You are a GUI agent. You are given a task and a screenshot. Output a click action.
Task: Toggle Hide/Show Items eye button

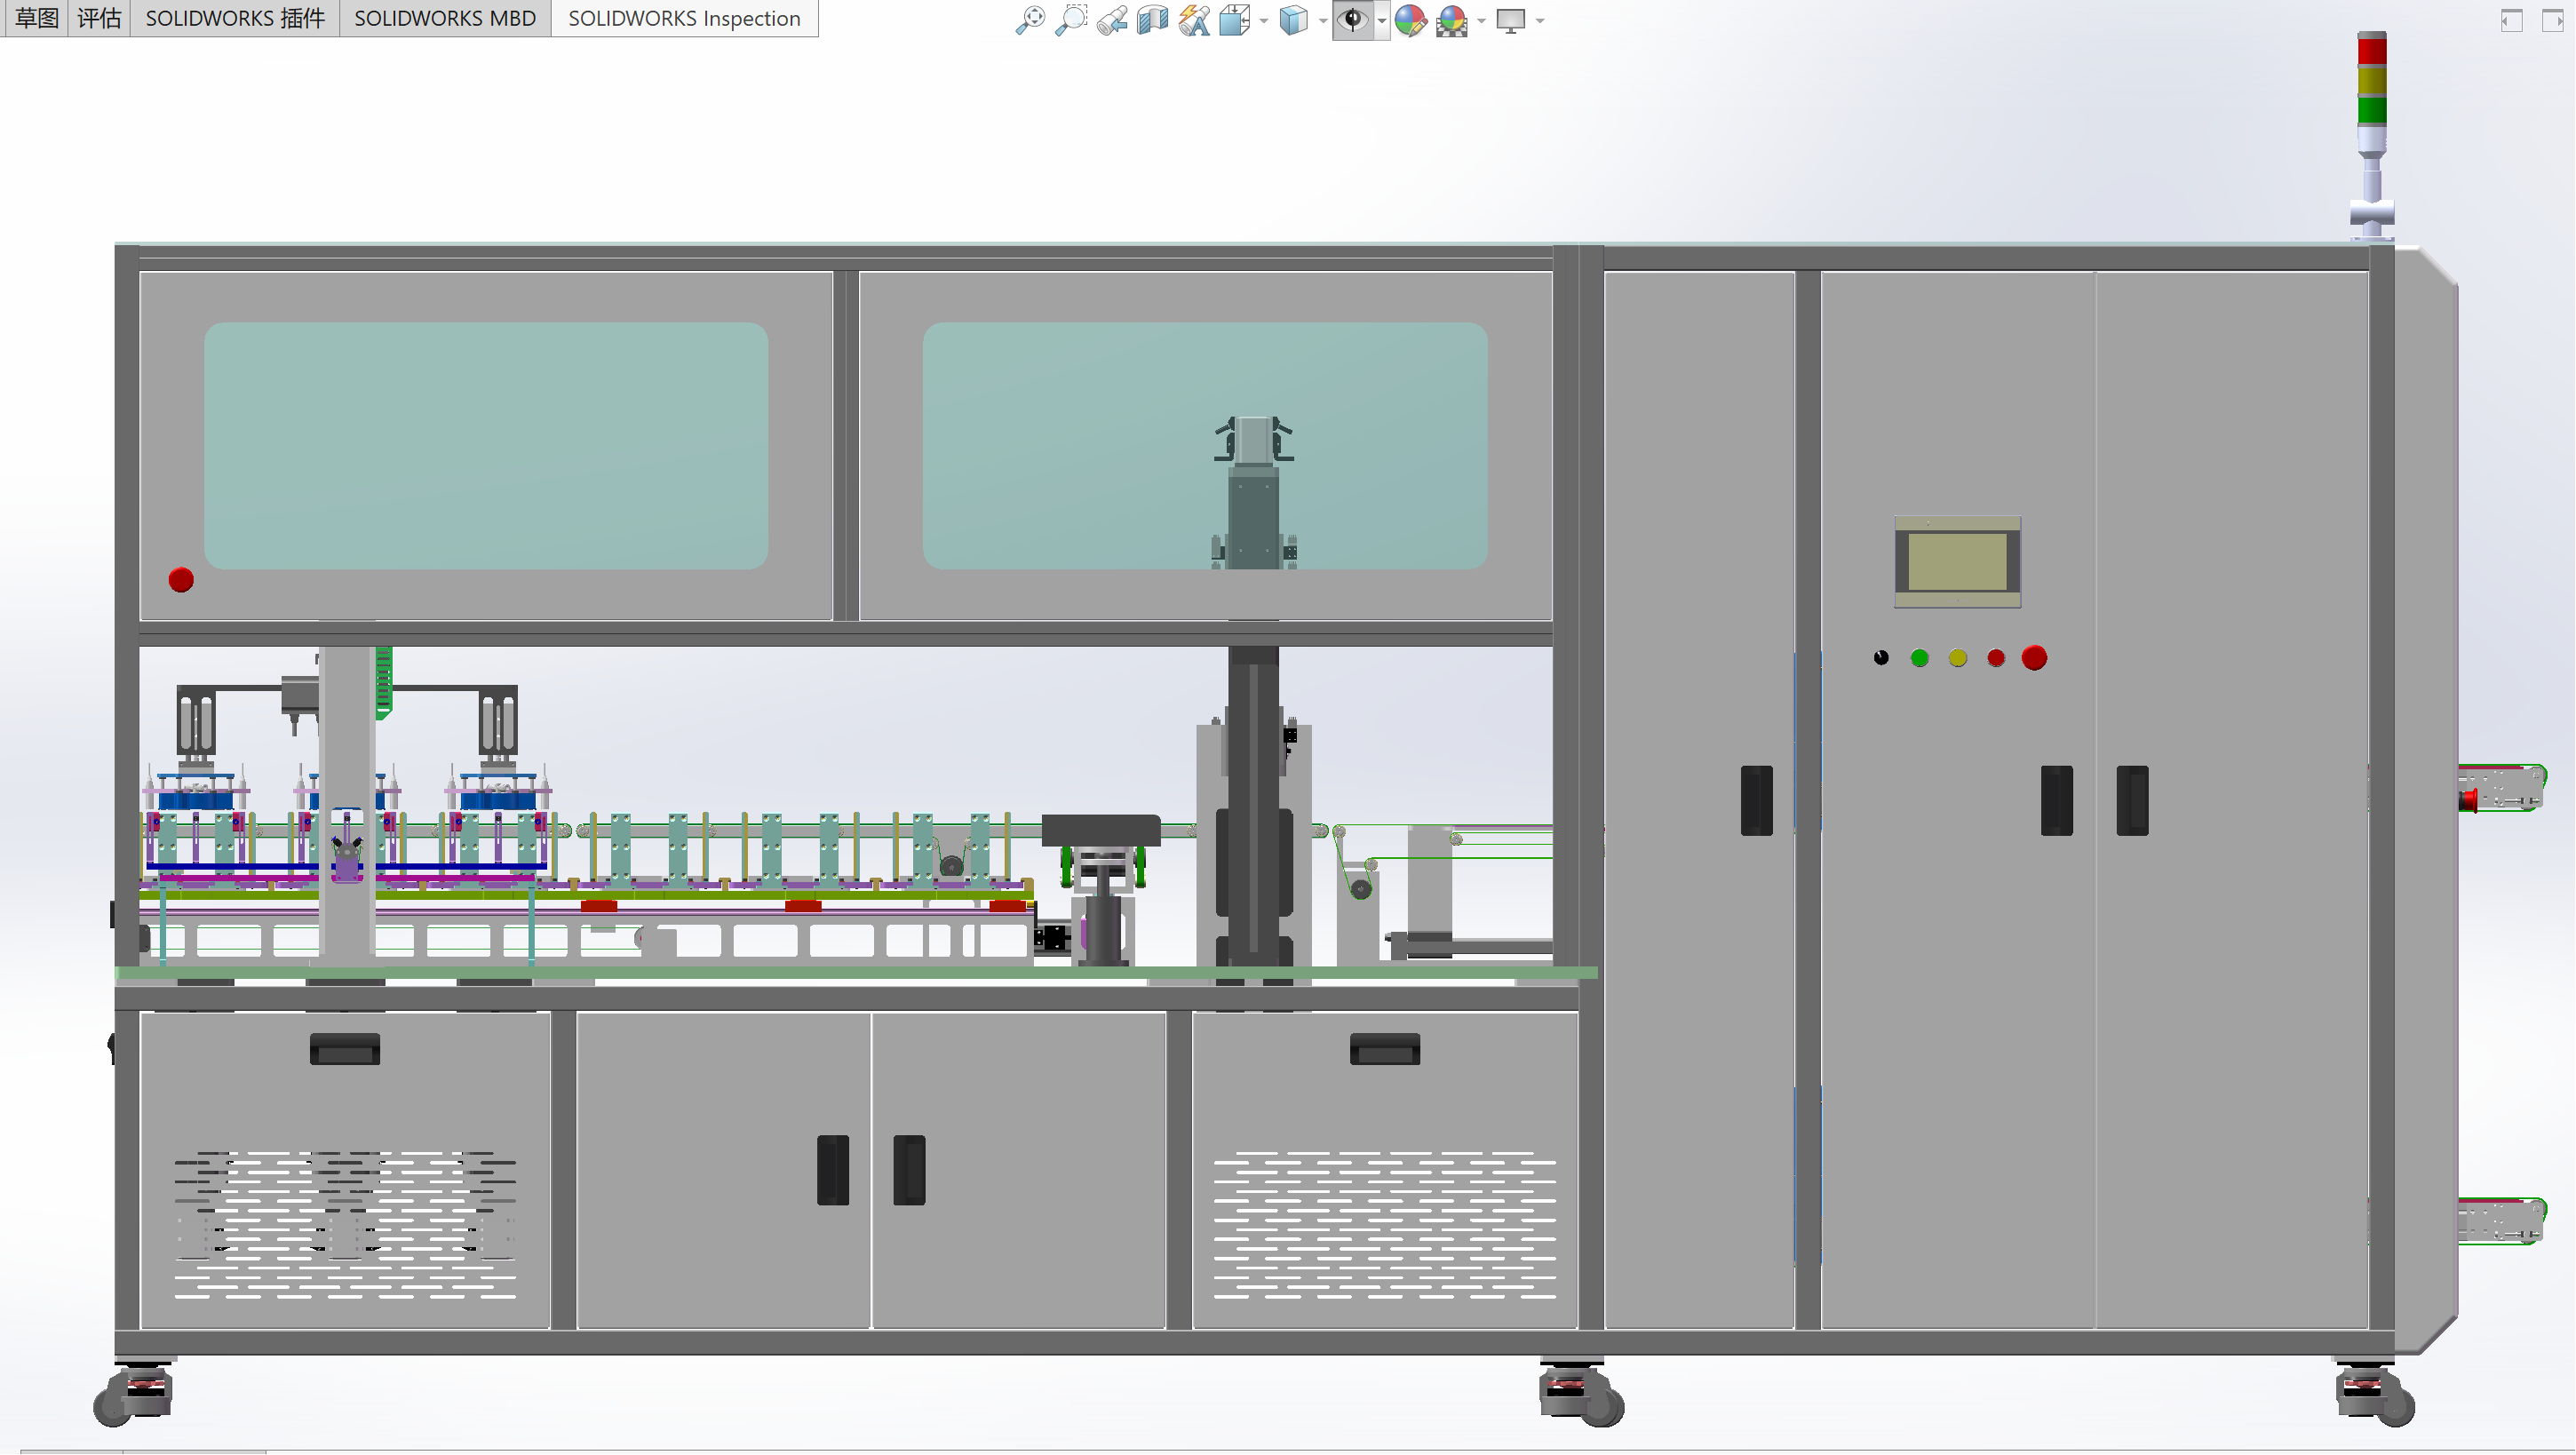1352,20
